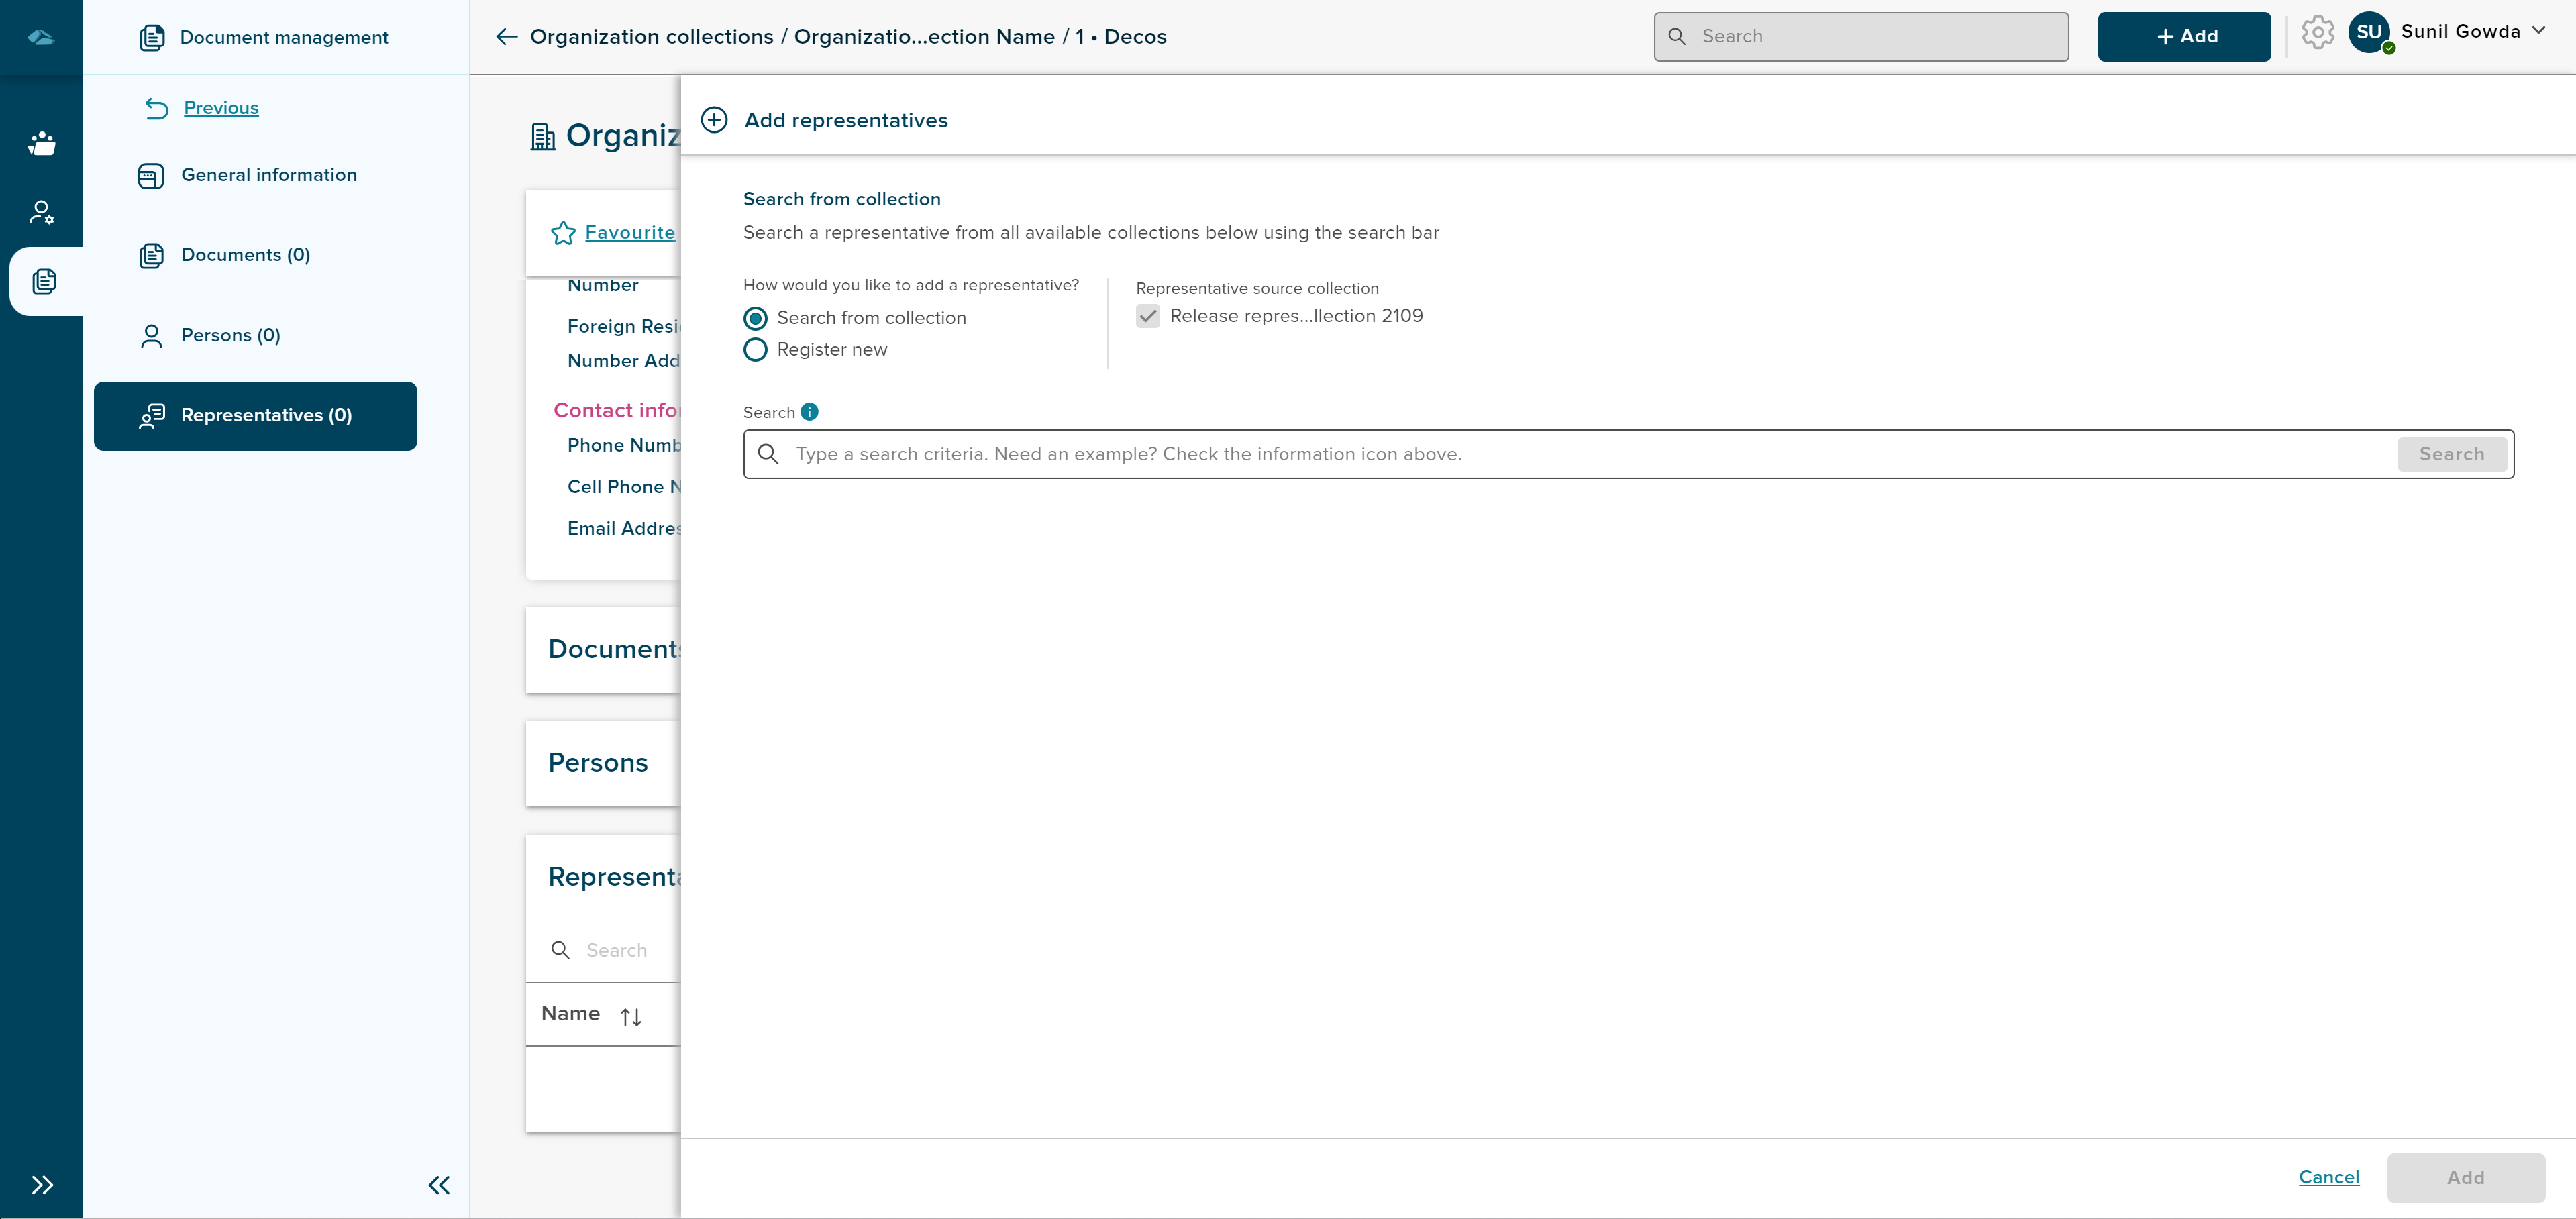
Task: Click the top + Add button
Action: point(2183,37)
